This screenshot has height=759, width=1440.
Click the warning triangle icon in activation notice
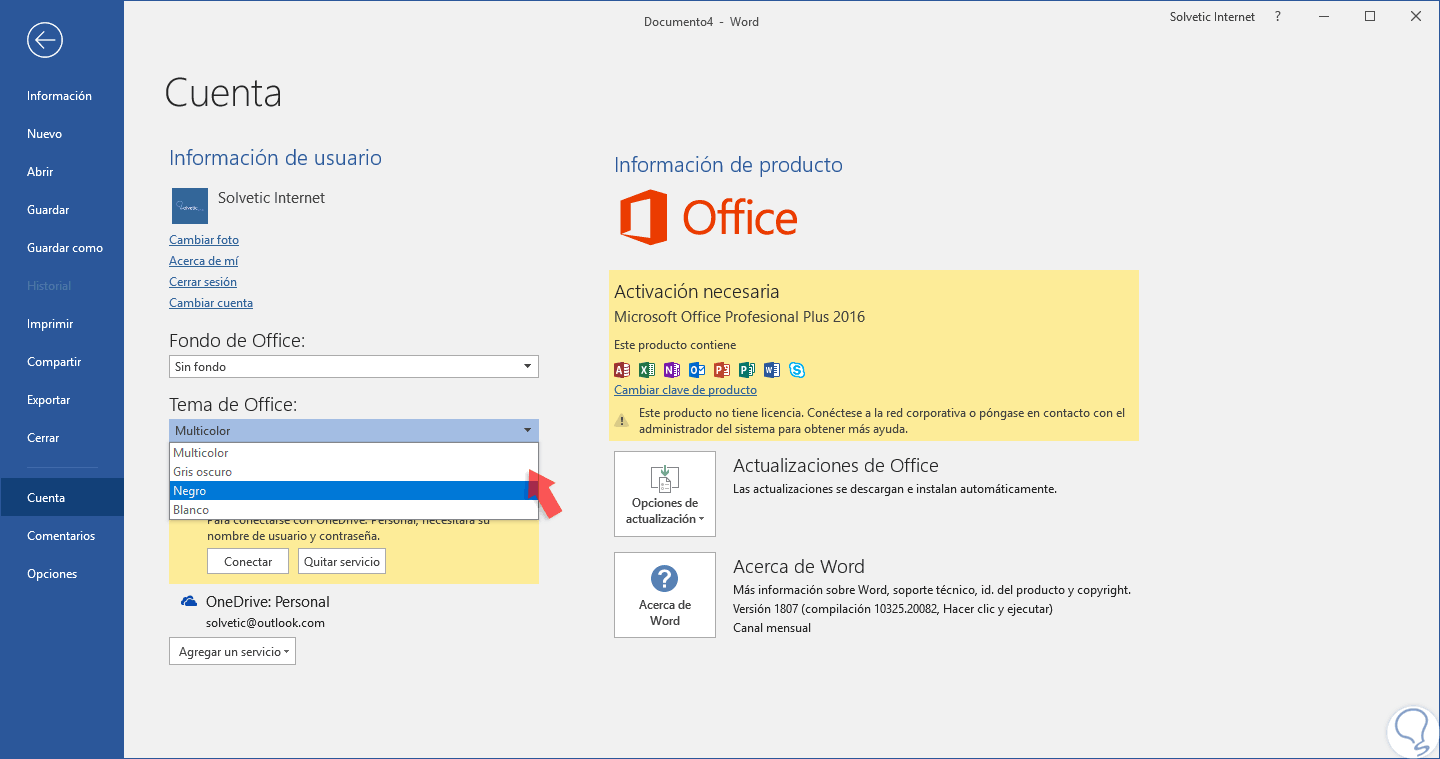click(622, 420)
